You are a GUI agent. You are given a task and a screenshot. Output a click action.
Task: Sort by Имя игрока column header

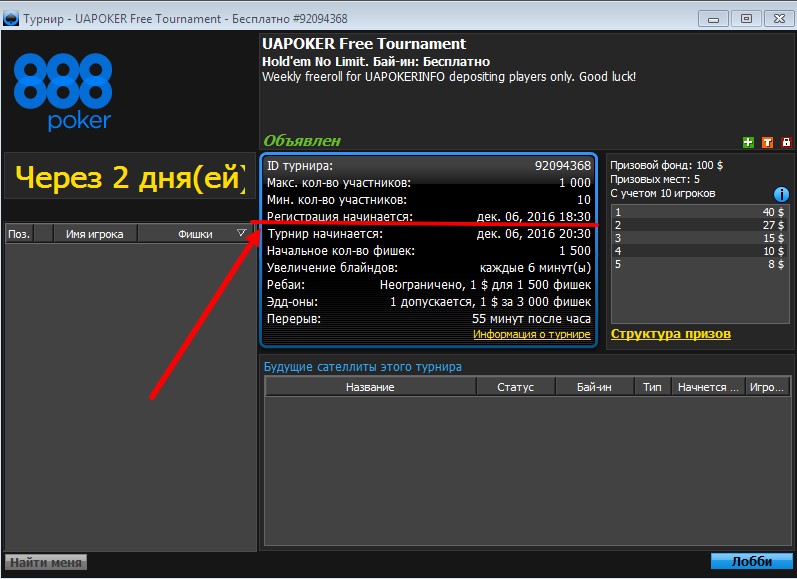[x=95, y=234]
